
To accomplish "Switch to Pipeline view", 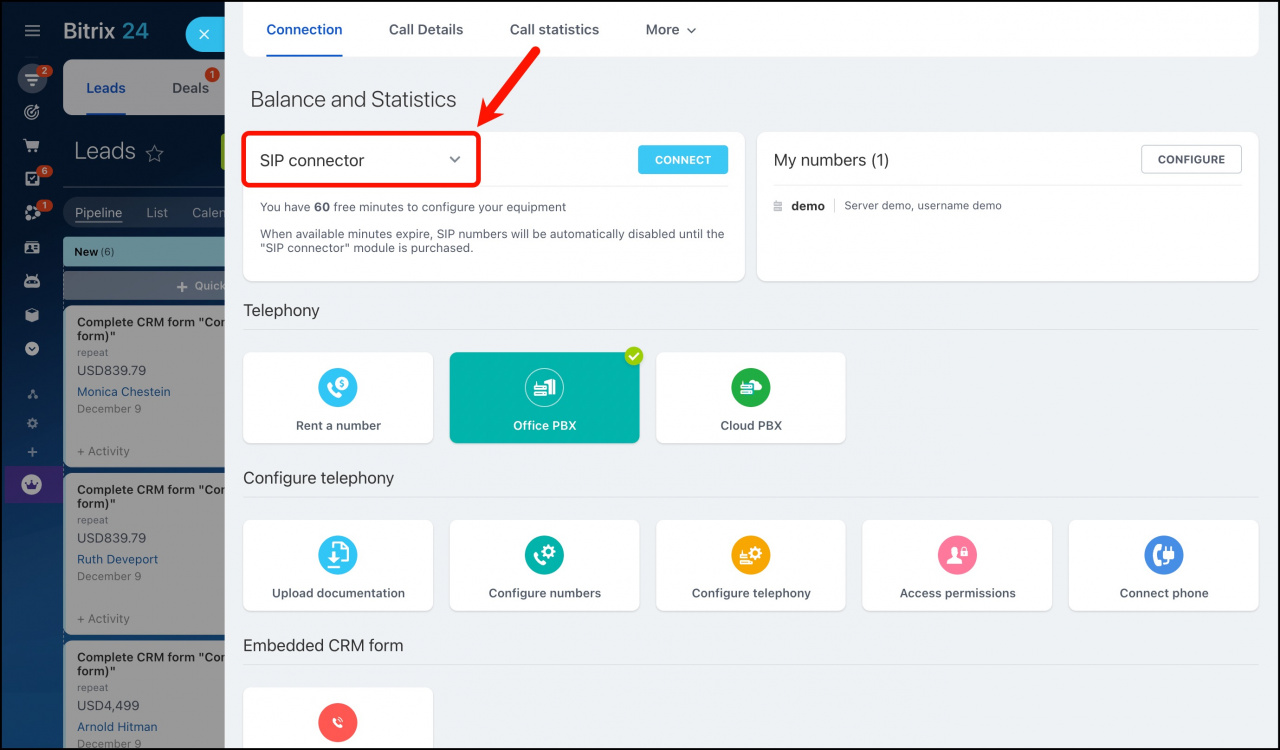I will coord(99,213).
